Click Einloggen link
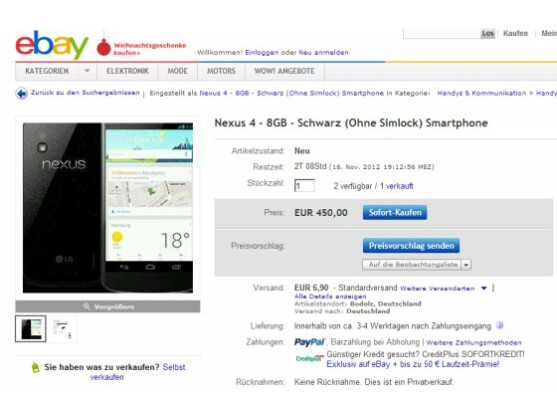557x418 pixels. [x=262, y=53]
